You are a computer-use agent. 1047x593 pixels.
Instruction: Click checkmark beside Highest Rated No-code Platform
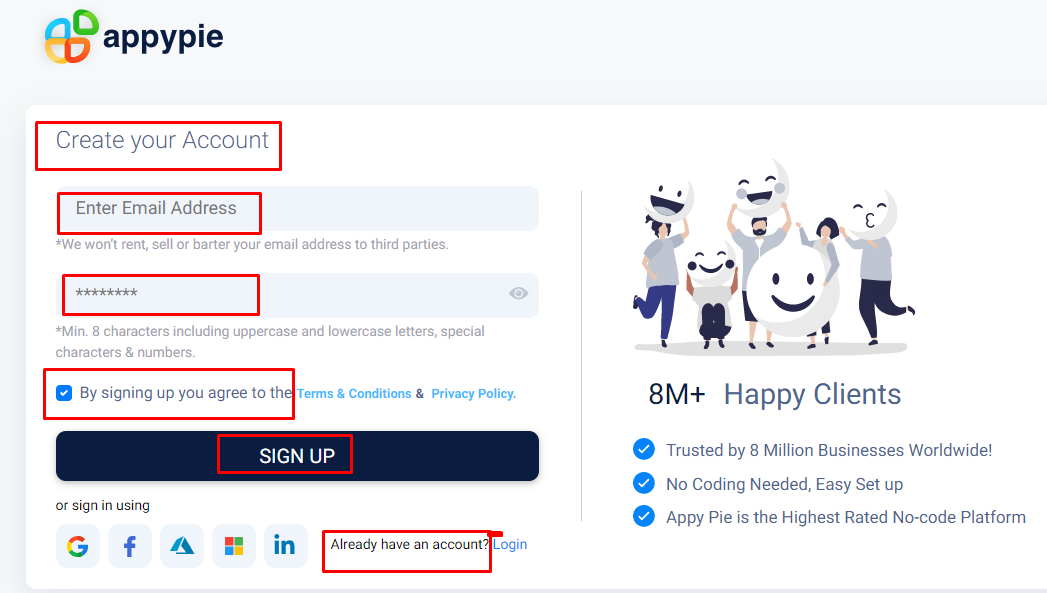[644, 516]
